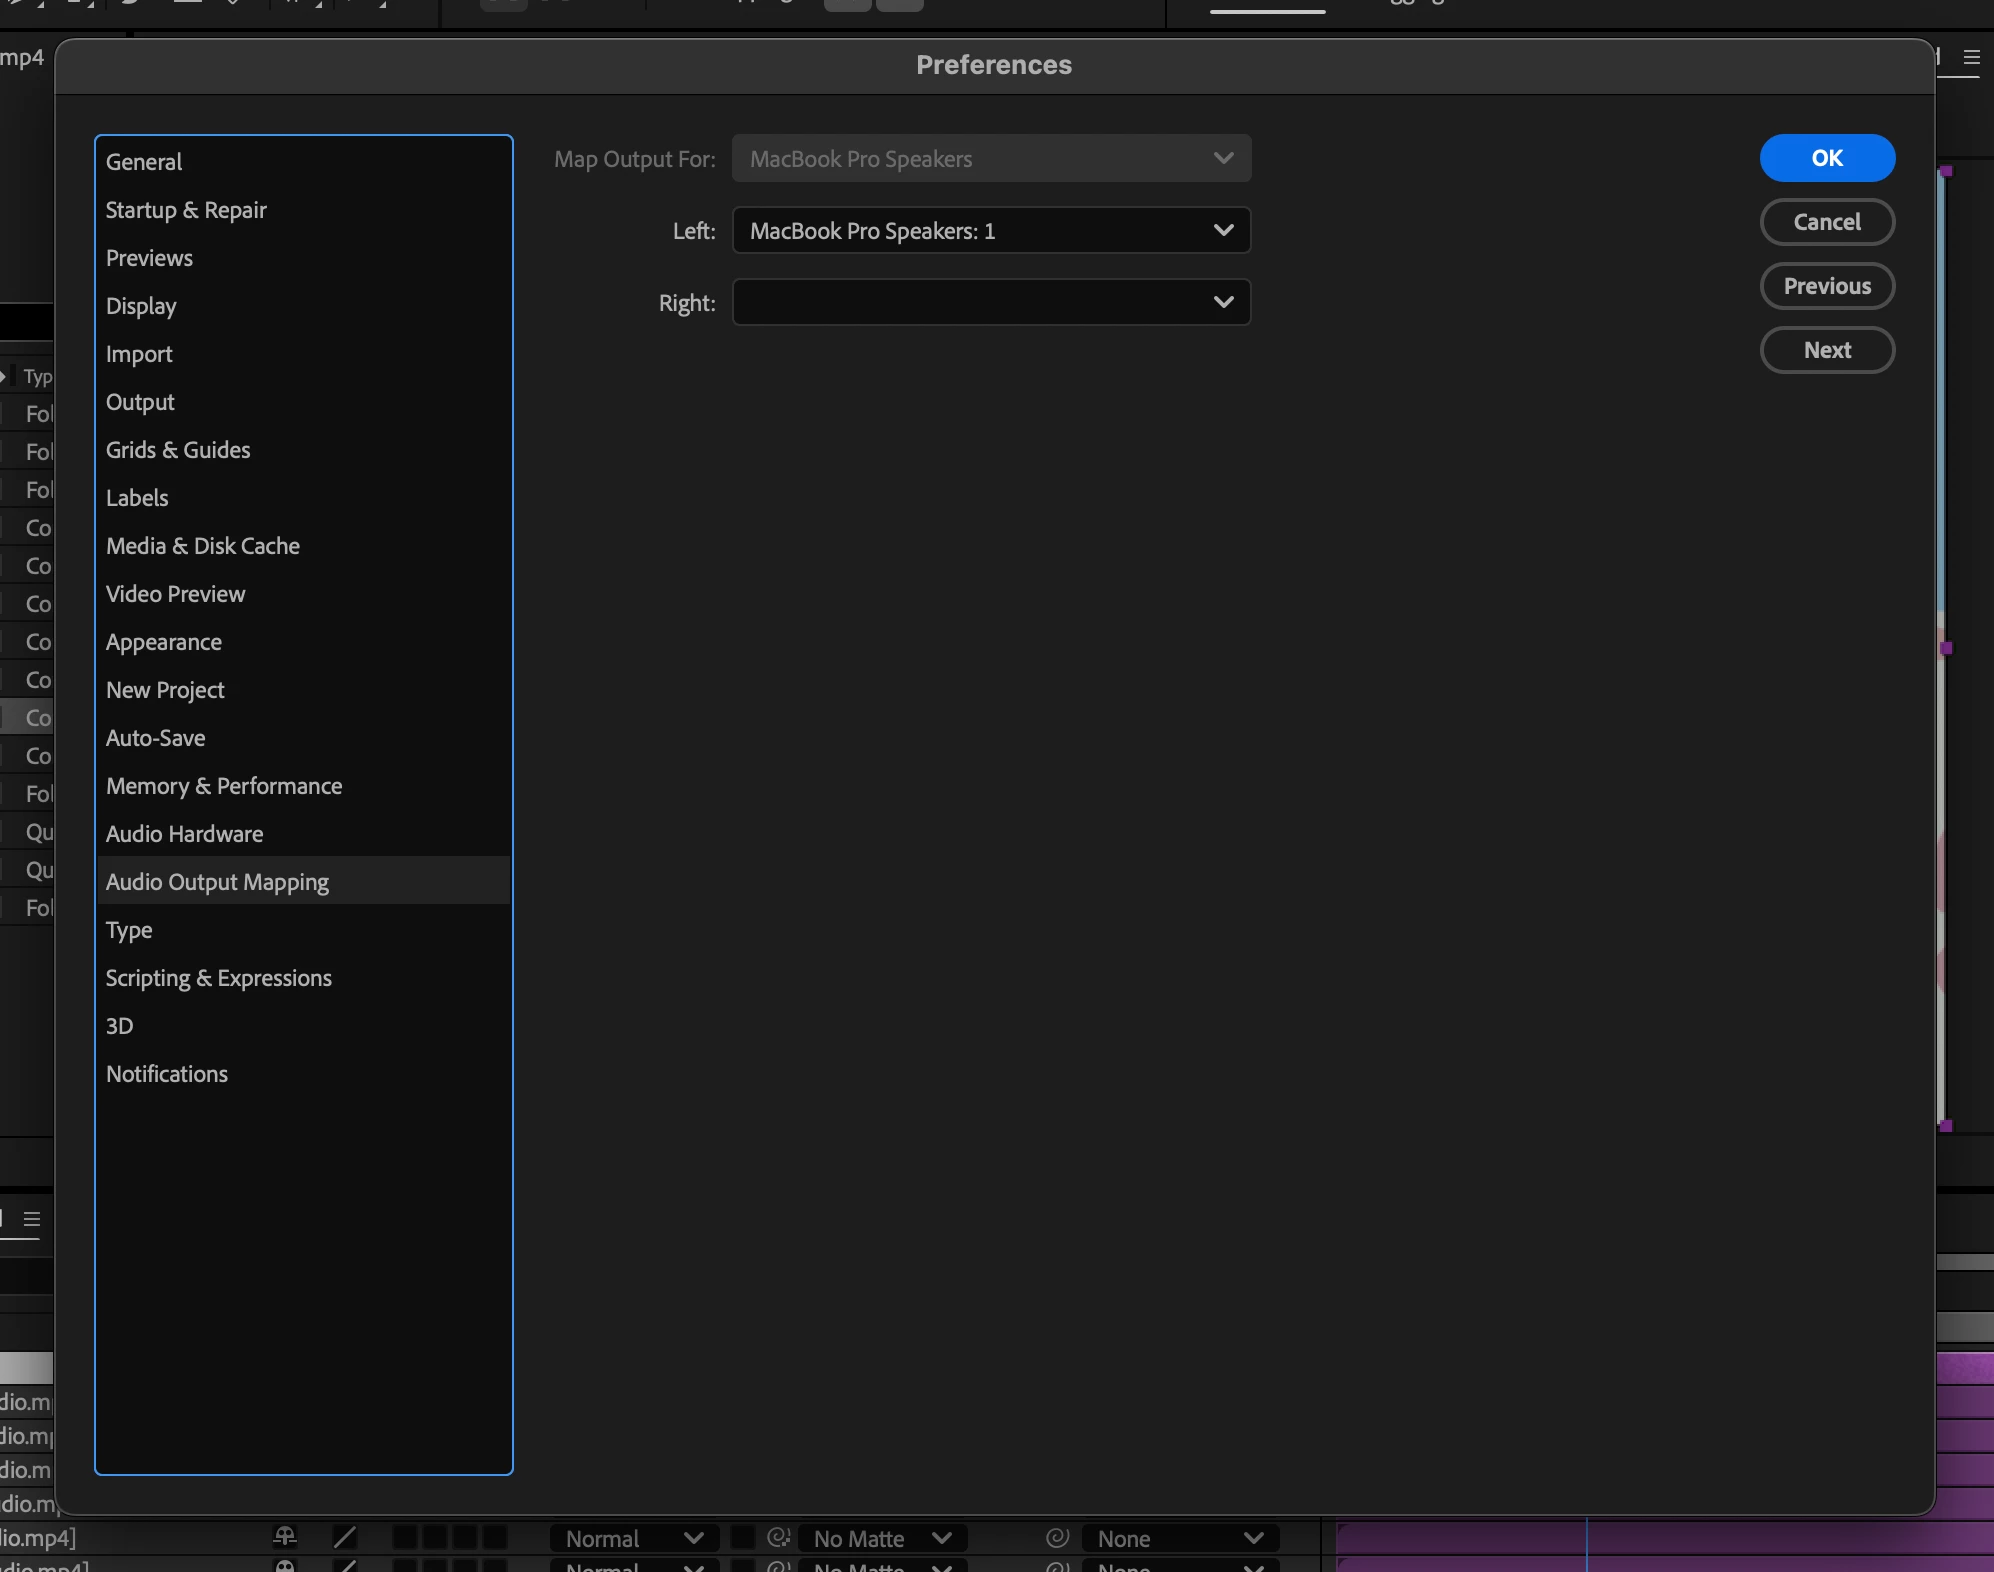1994x1572 pixels.
Task: Open the Left channel output dropdown
Action: point(991,231)
